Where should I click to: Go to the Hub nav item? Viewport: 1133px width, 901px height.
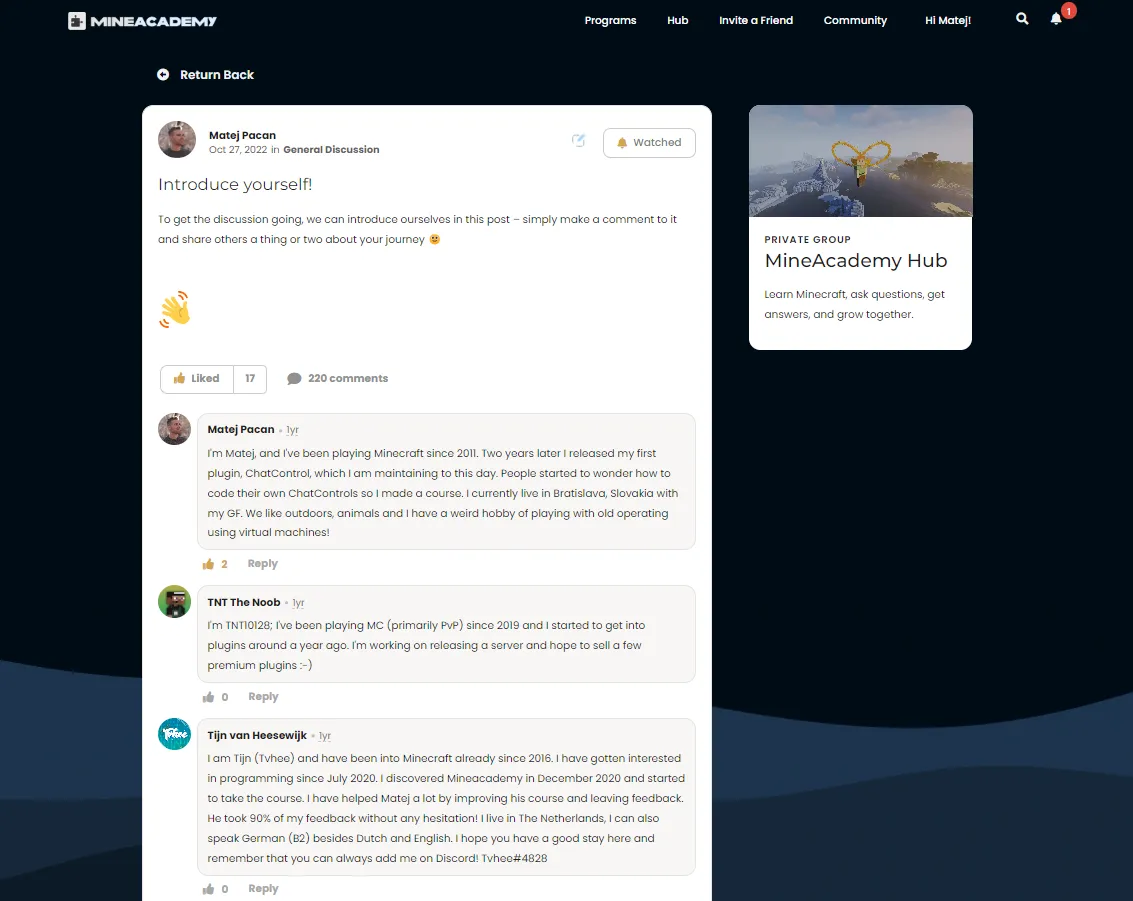click(x=677, y=20)
